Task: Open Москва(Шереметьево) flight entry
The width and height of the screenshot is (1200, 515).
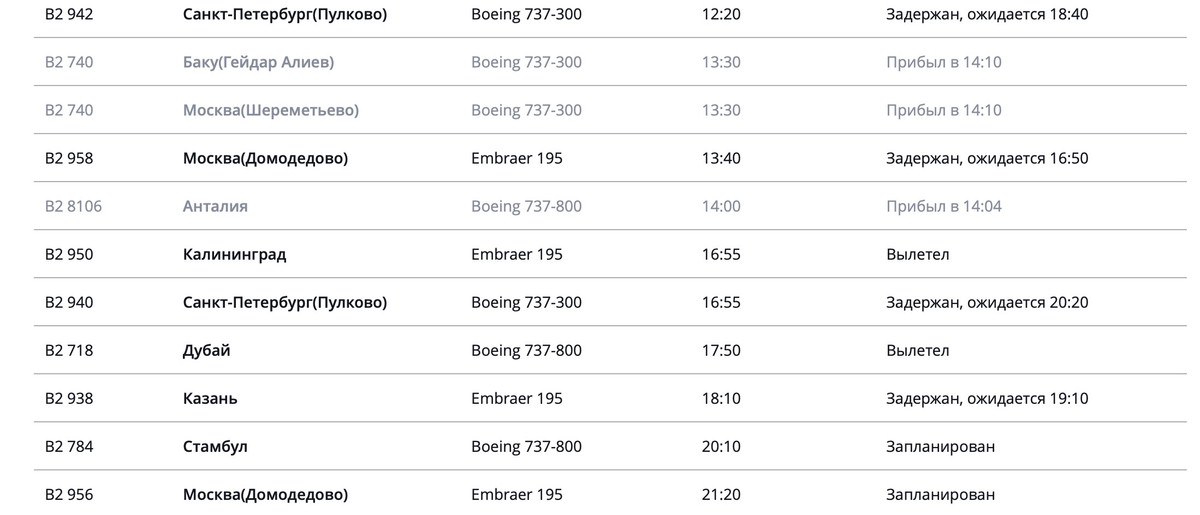Action: coord(610,110)
